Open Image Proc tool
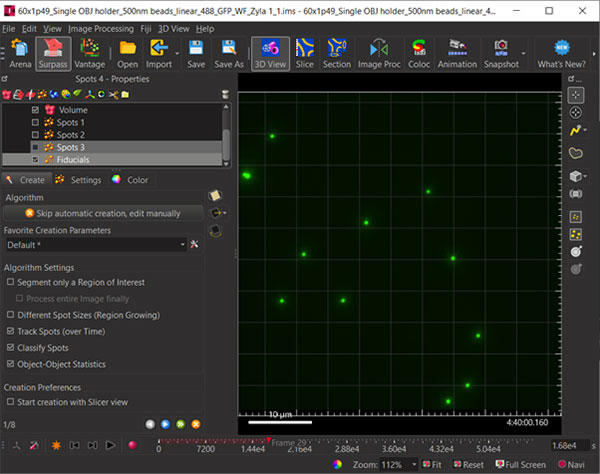This screenshot has height=474, width=600. (x=379, y=54)
